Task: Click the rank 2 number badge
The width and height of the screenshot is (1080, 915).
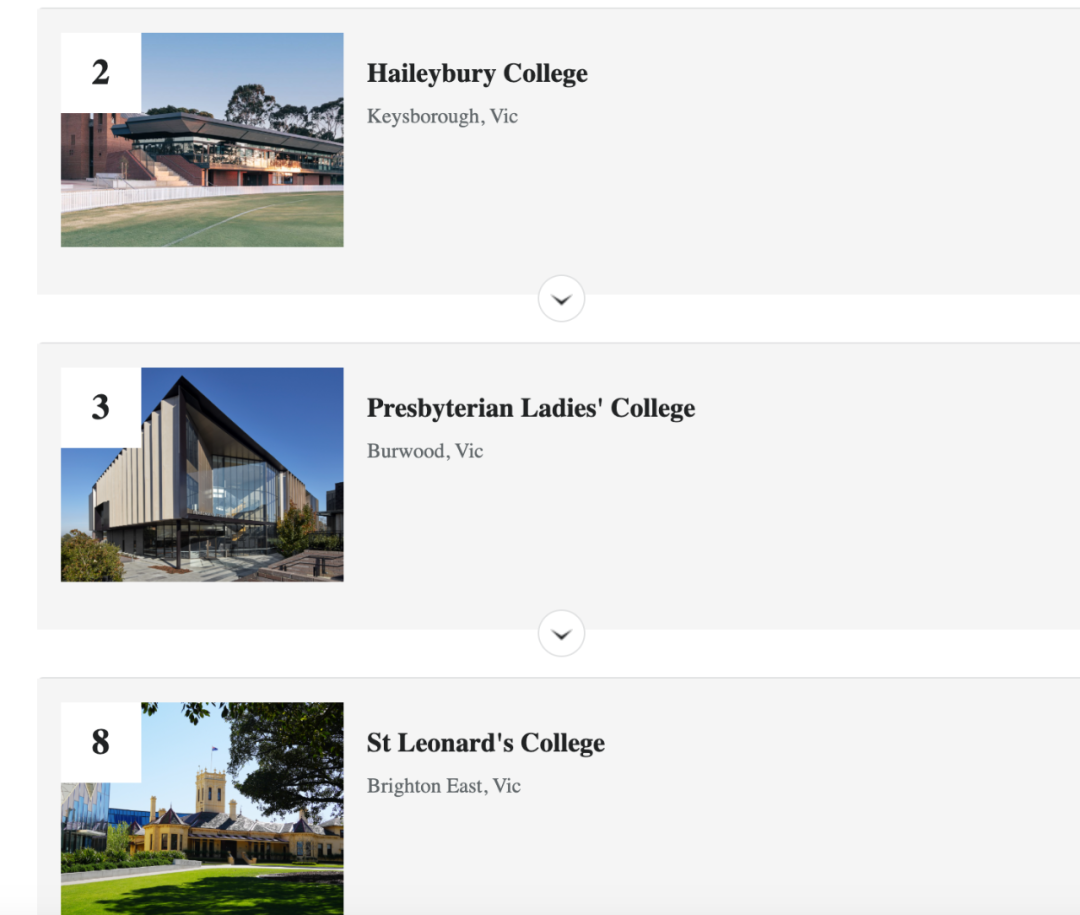Action: pyautogui.click(x=101, y=72)
